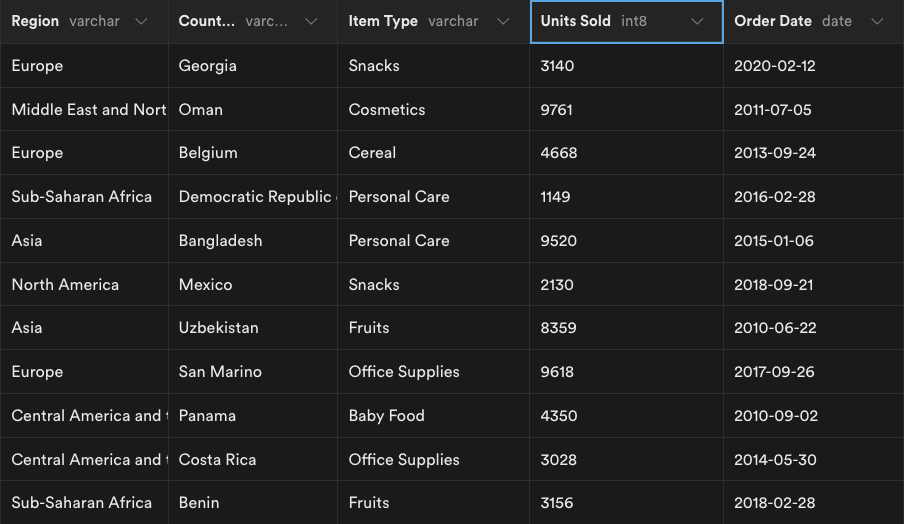This screenshot has height=524, width=904.
Task: Select the Georgia country cell
Action: pyautogui.click(x=253, y=66)
